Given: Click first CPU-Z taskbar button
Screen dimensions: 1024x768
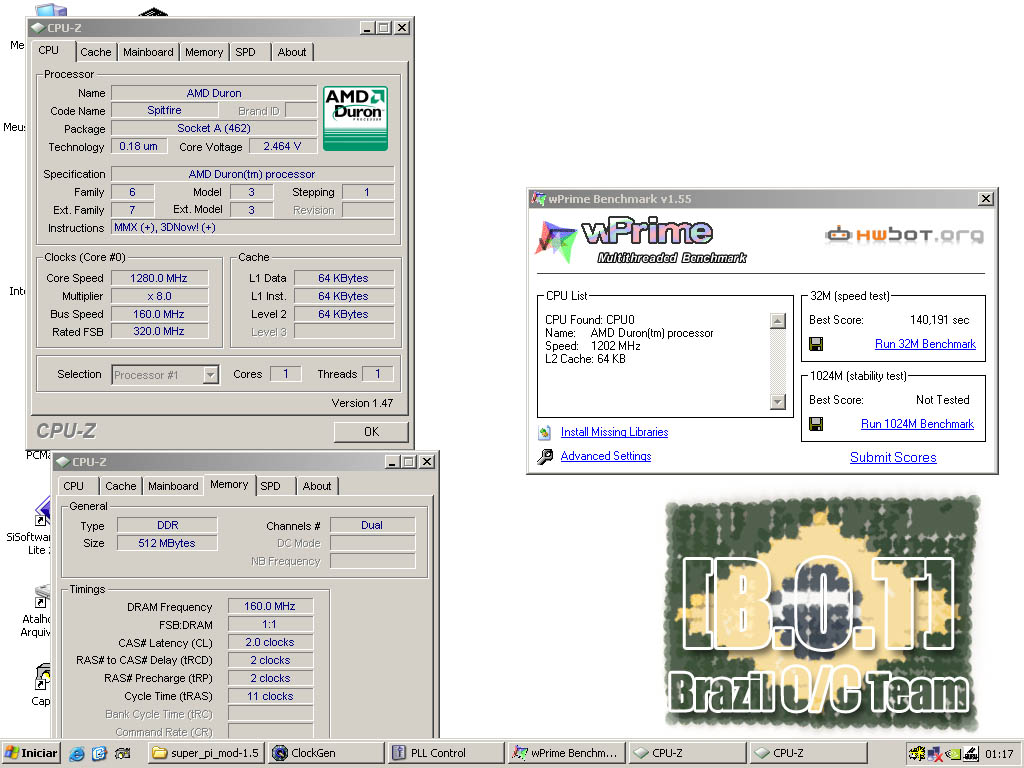Looking at the screenshot, I should (687, 753).
